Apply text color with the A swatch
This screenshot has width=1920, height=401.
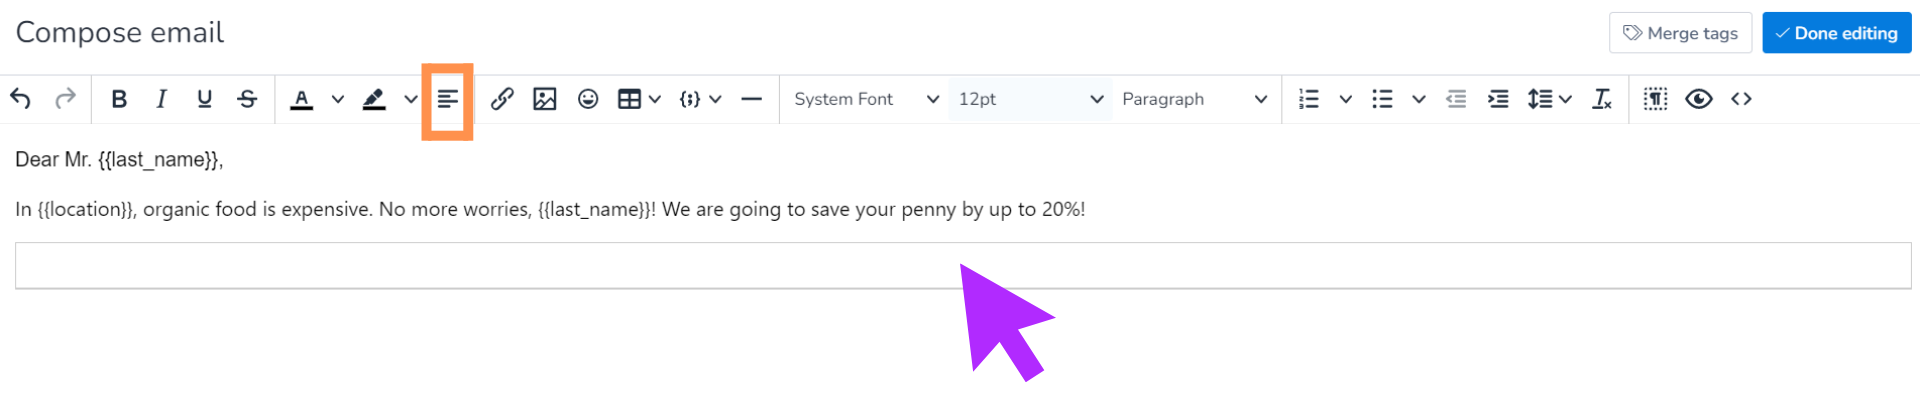(301, 99)
